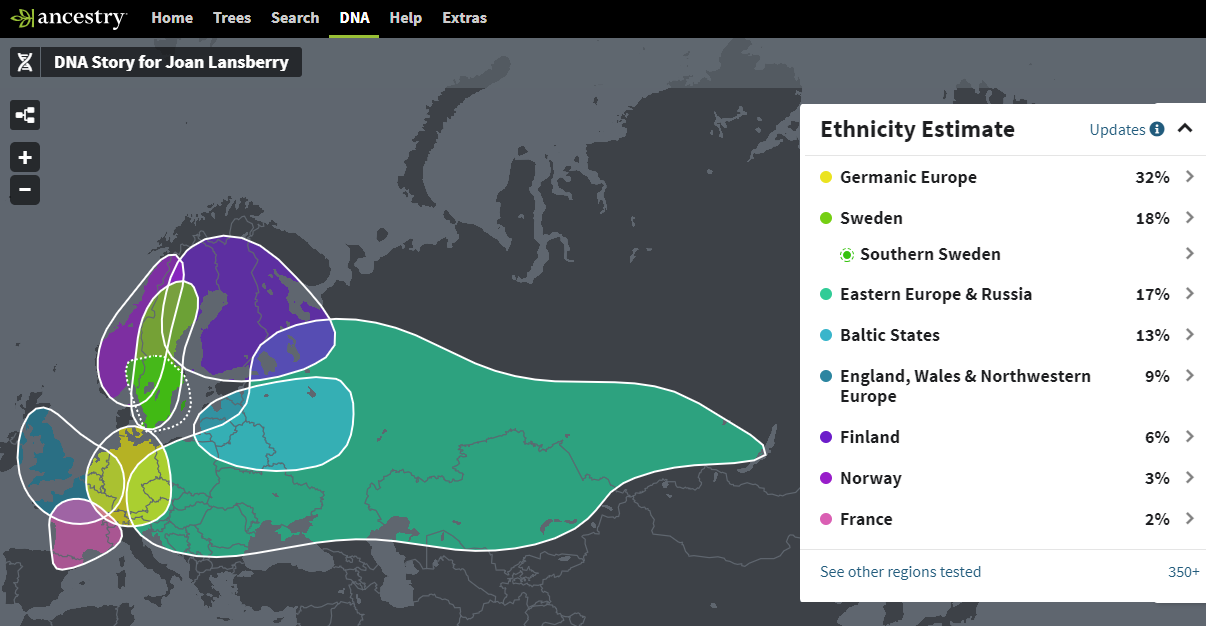Open the Trees menu
The image size is (1206, 626).
[232, 18]
